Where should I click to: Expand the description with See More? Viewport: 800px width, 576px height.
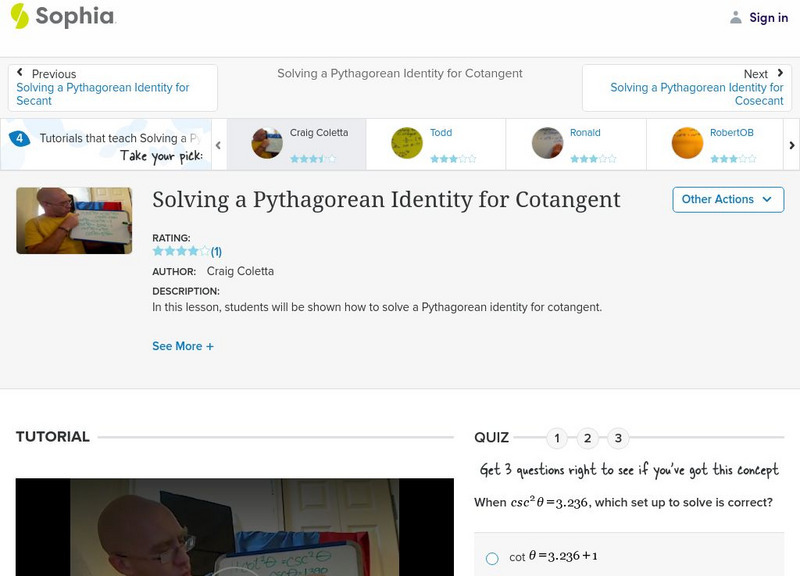pos(183,346)
